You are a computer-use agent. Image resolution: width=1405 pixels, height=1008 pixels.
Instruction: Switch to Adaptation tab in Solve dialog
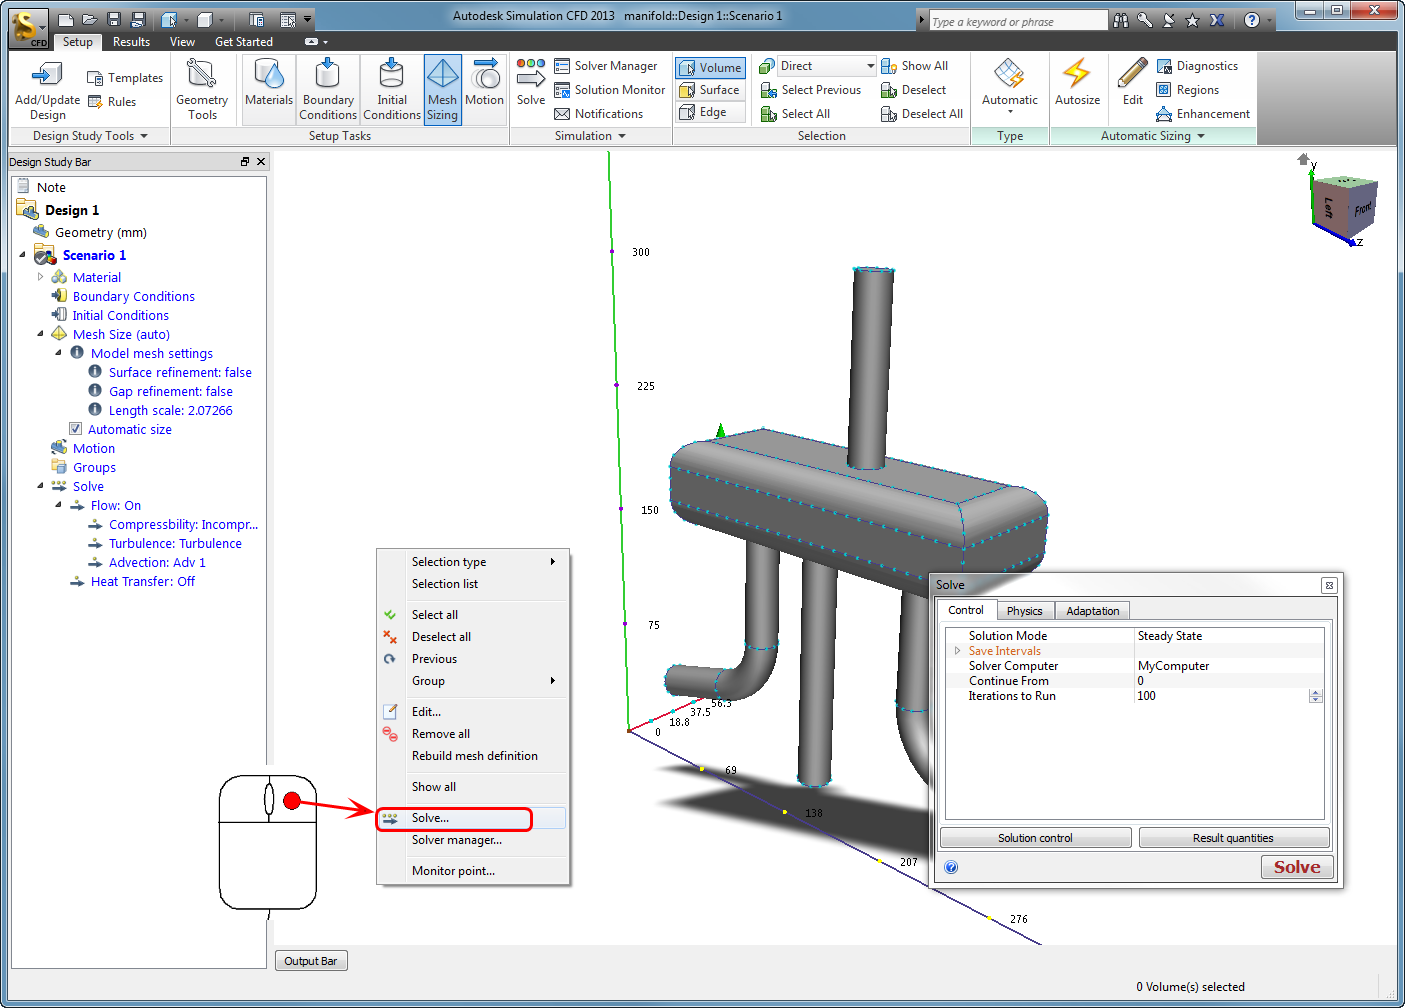(1092, 611)
